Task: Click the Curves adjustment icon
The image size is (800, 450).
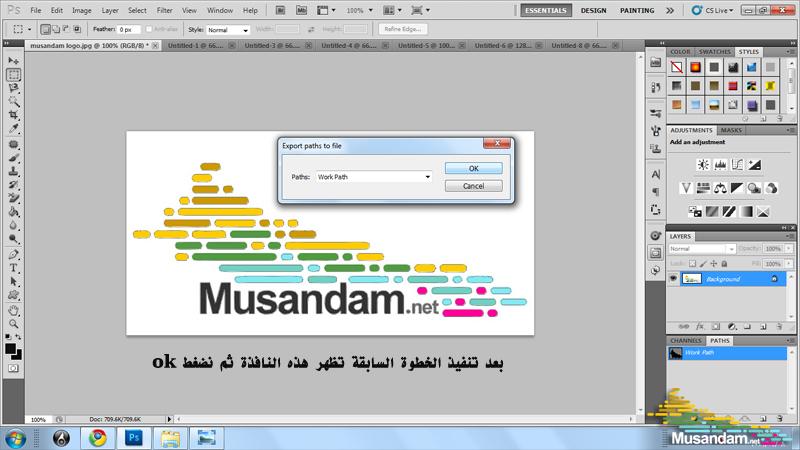Action: tap(737, 164)
